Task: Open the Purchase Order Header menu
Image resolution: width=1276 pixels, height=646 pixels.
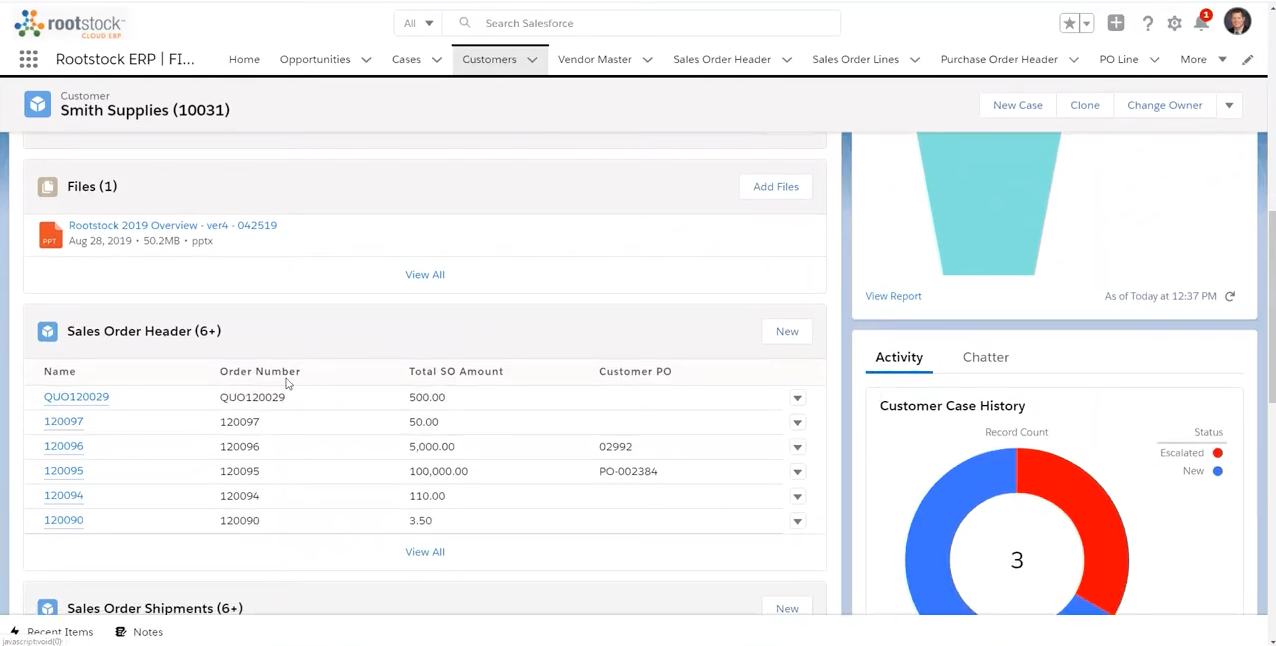Action: coord(999,59)
